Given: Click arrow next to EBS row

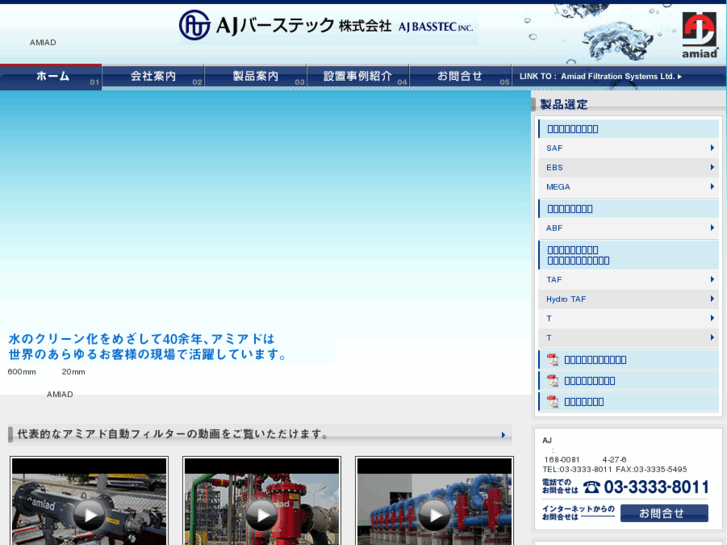Looking at the screenshot, I should (712, 167).
